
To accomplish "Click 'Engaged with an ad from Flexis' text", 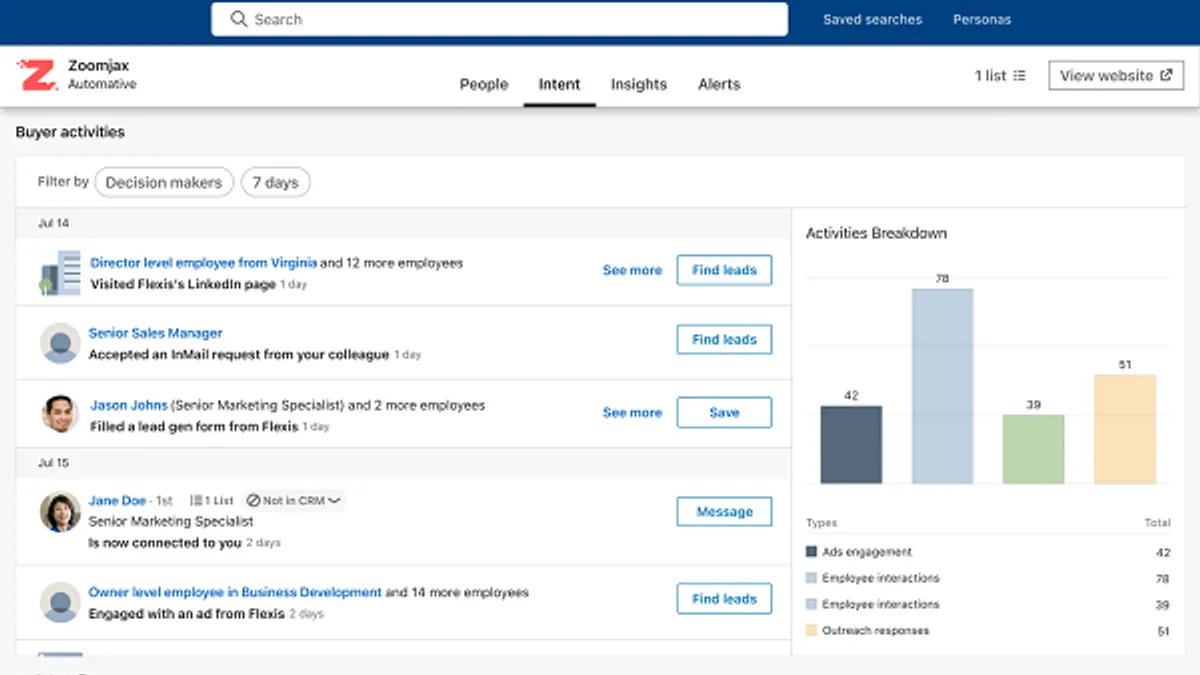I will pyautogui.click(x=186, y=613).
